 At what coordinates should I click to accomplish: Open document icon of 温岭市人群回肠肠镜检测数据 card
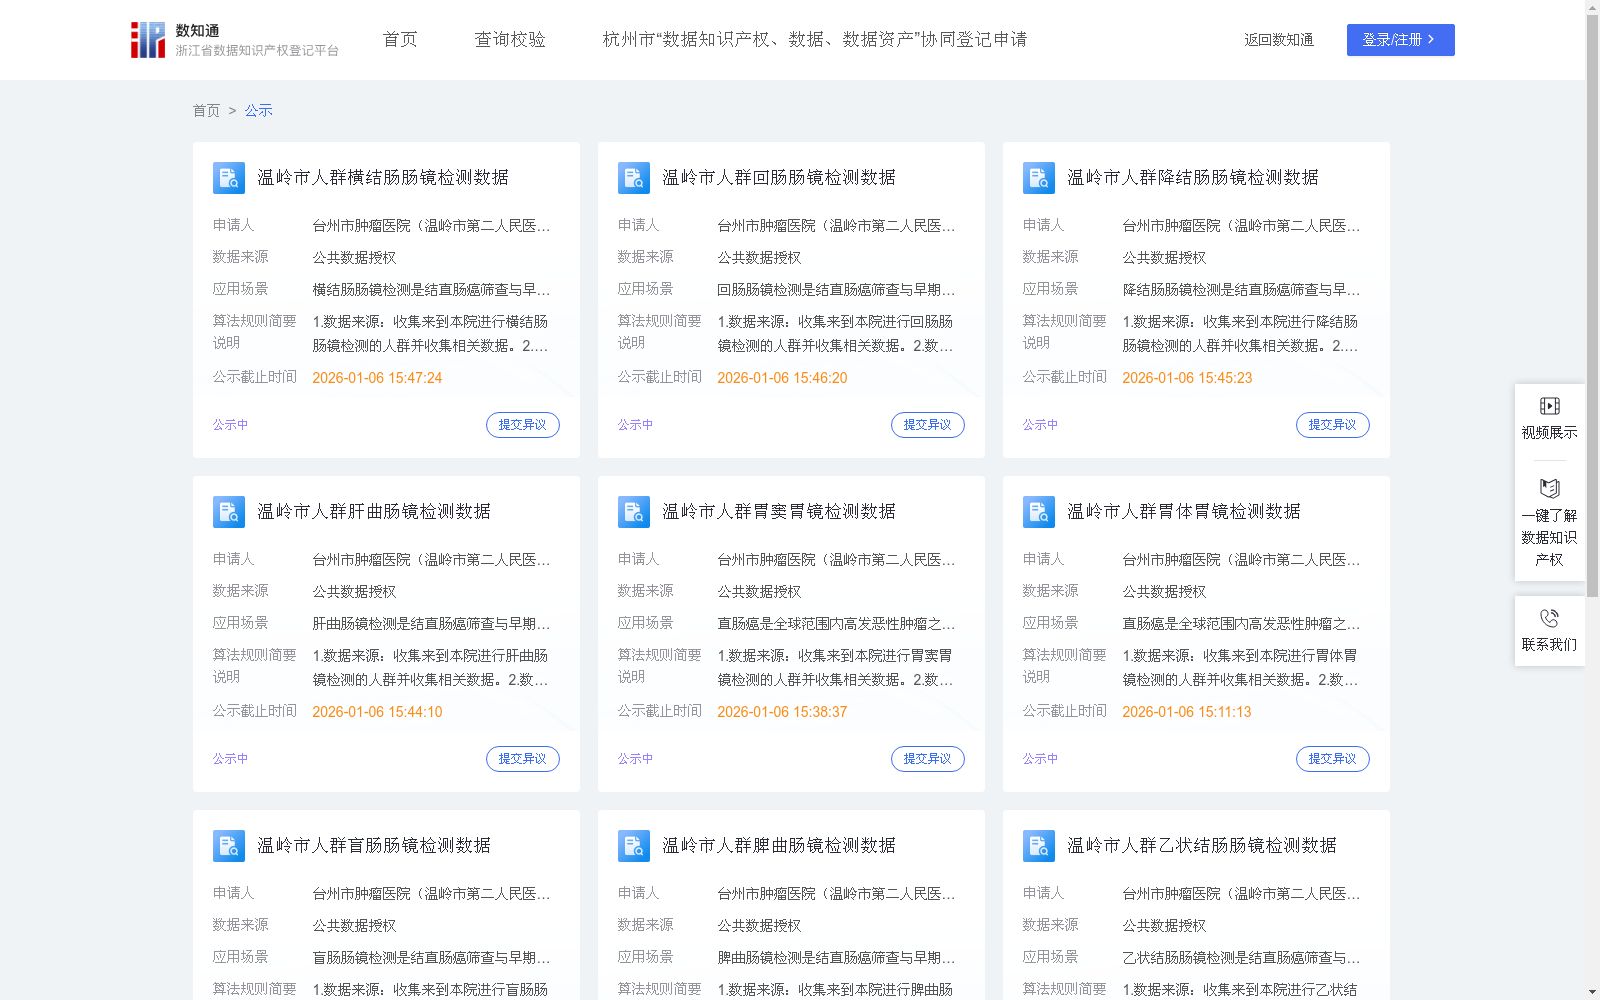pos(634,178)
